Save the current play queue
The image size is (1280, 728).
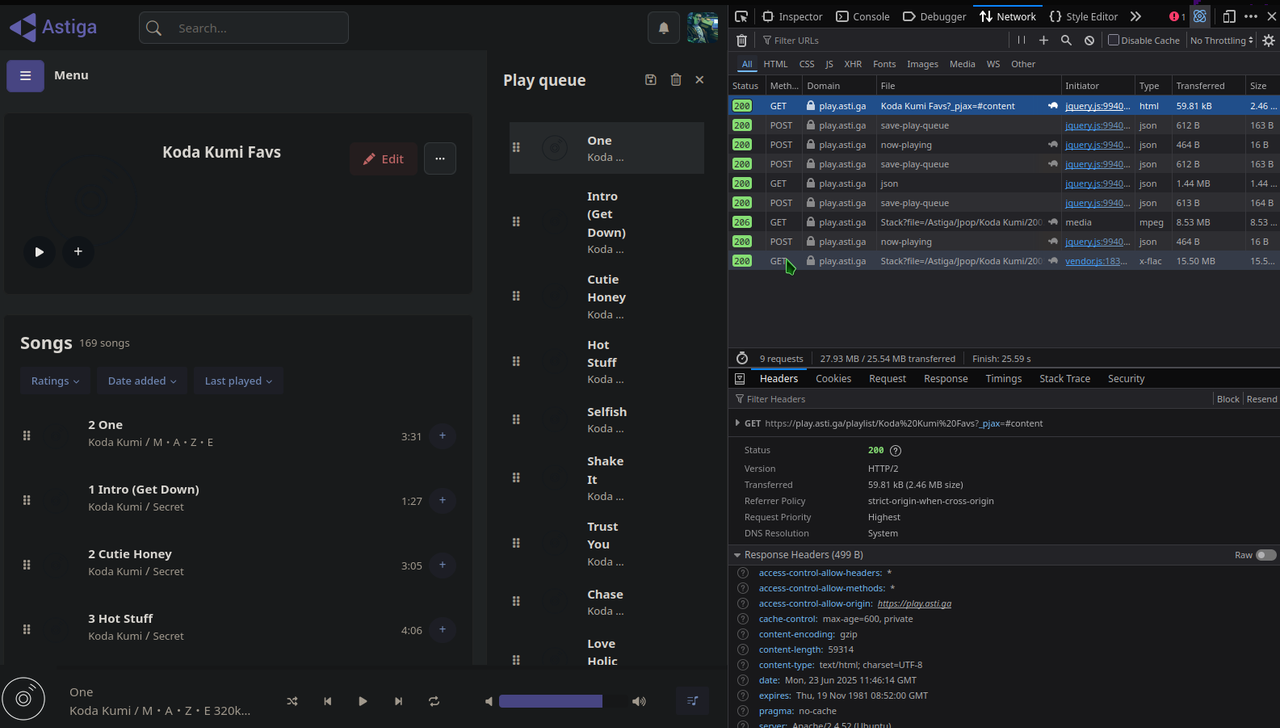(651, 80)
